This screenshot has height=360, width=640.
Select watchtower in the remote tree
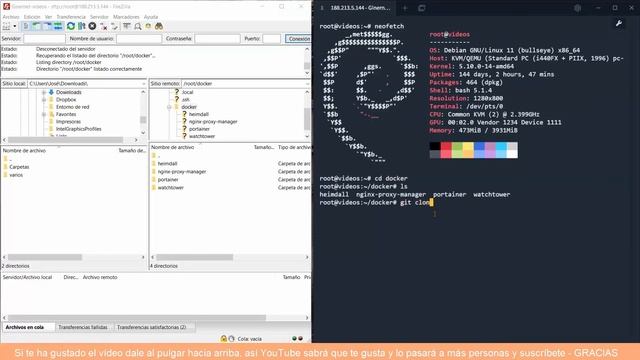202,136
